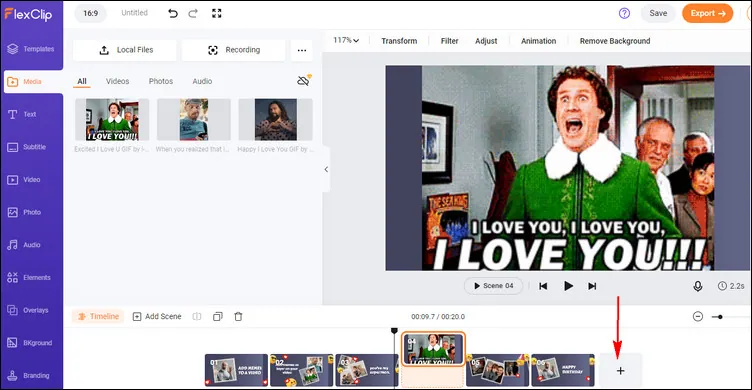This screenshot has height=390, width=752.
Task: Select scene 03 in the timeline
Action: pos(367,370)
